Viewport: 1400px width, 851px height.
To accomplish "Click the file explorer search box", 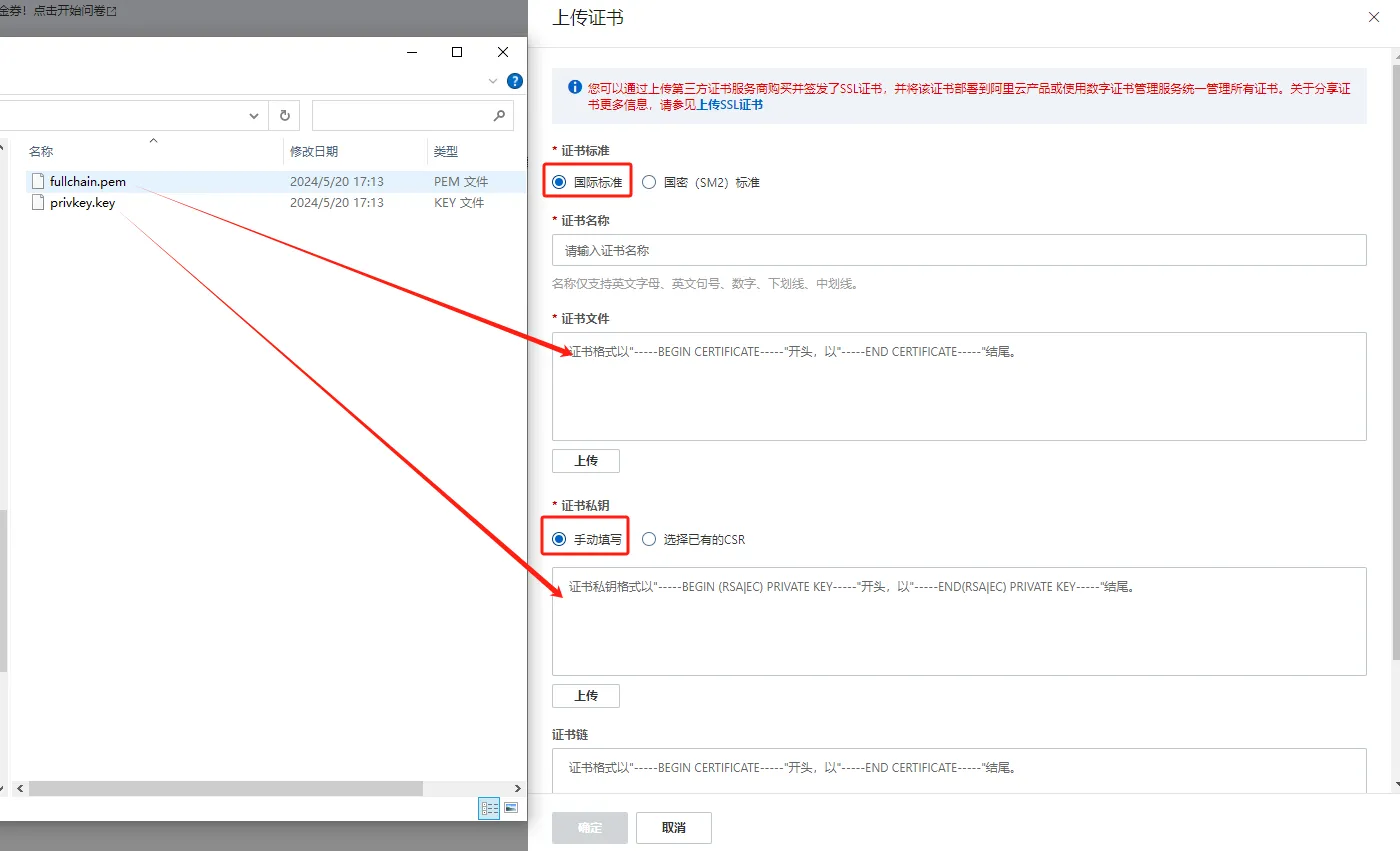I will [413, 116].
